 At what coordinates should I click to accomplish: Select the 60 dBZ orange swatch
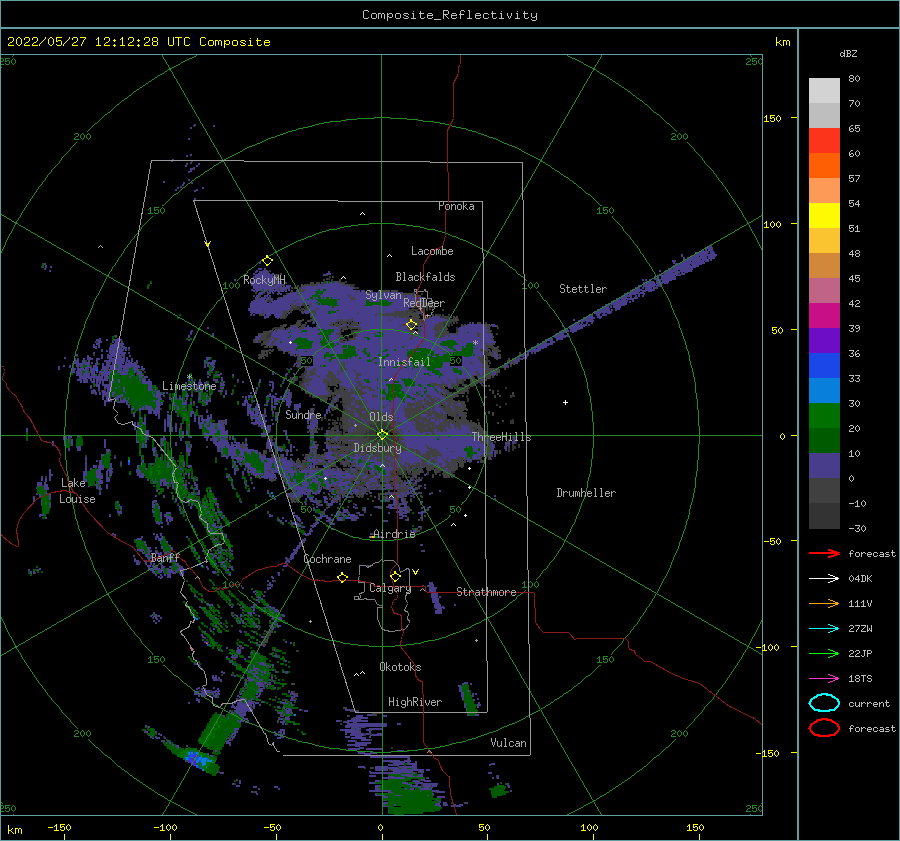pyautogui.click(x=824, y=165)
